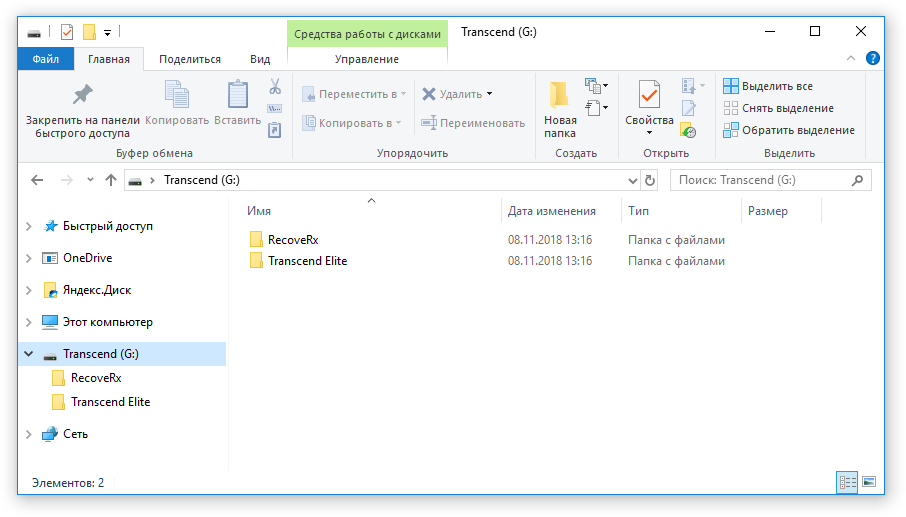Open the Удалить dropdown arrow
This screenshot has height=517, width=906.
(x=489, y=94)
